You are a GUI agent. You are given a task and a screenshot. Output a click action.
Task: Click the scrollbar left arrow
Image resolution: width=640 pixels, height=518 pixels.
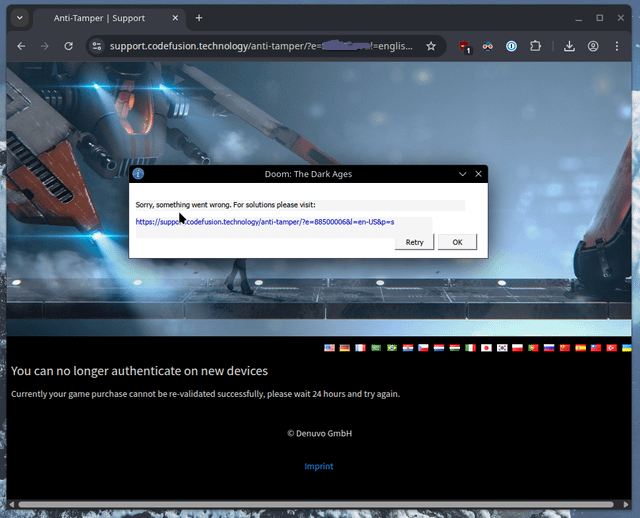(x=11, y=505)
